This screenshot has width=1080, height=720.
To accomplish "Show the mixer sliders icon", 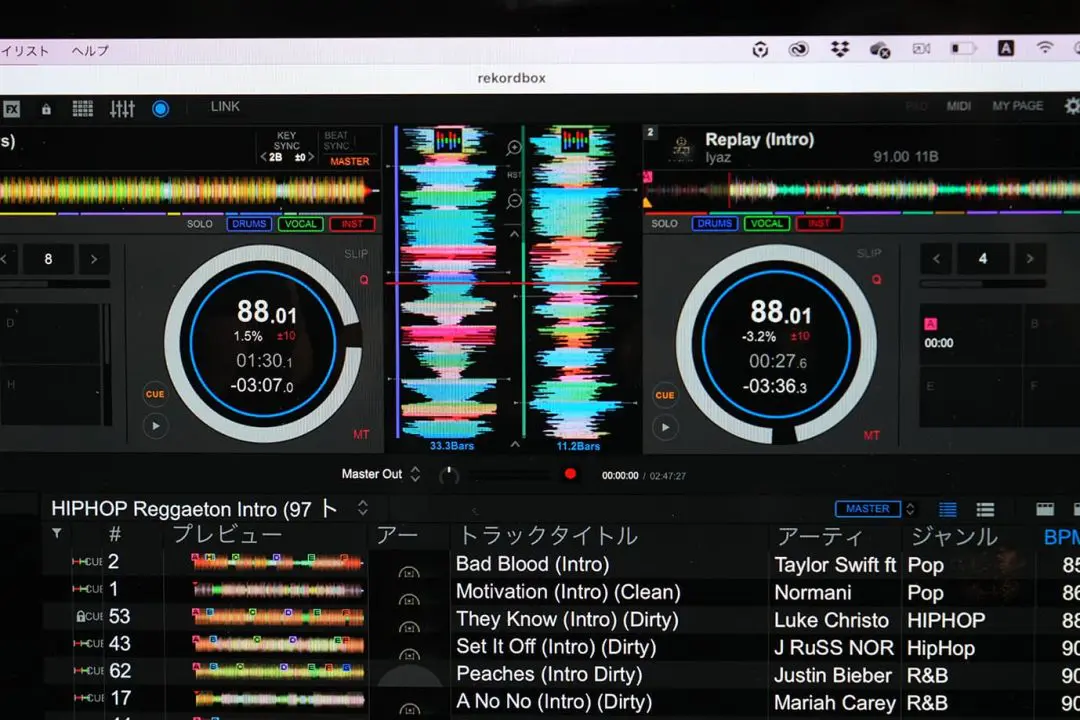I will pos(122,108).
